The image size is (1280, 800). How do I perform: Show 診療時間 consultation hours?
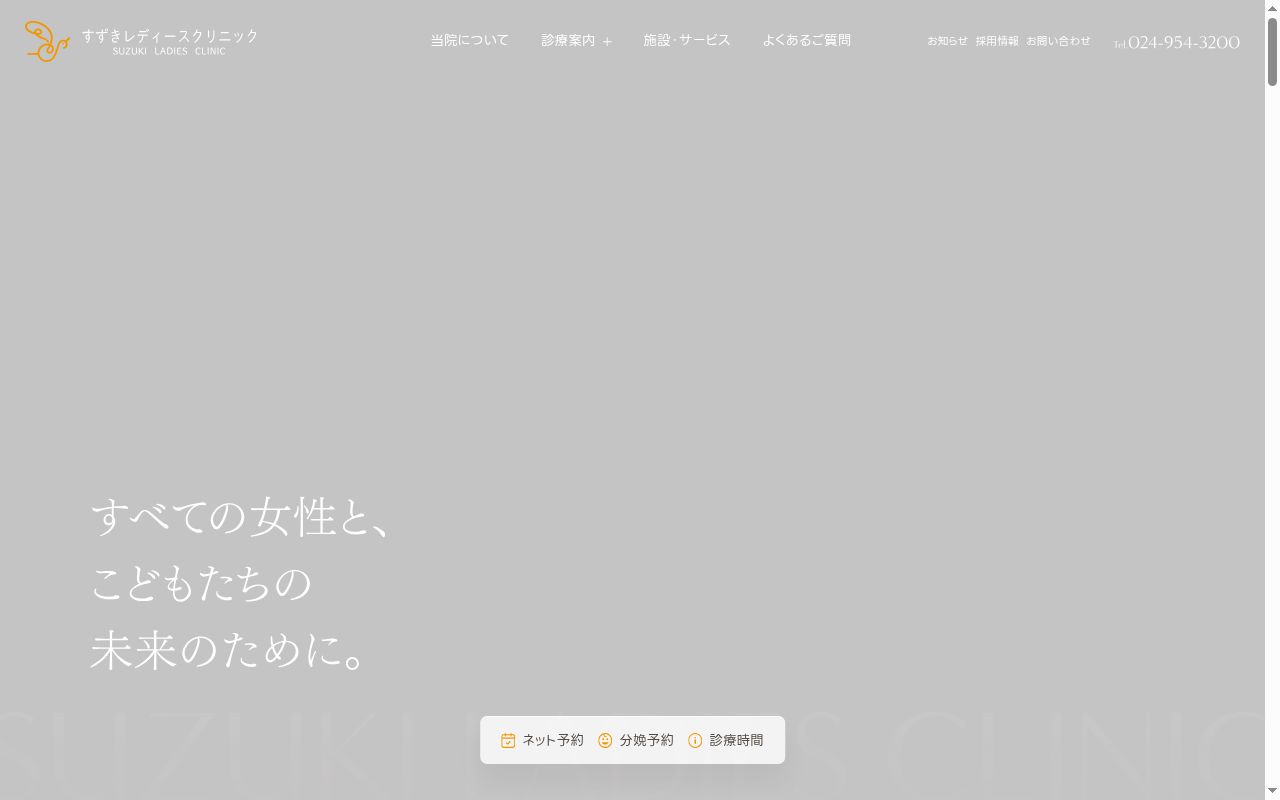pos(726,740)
